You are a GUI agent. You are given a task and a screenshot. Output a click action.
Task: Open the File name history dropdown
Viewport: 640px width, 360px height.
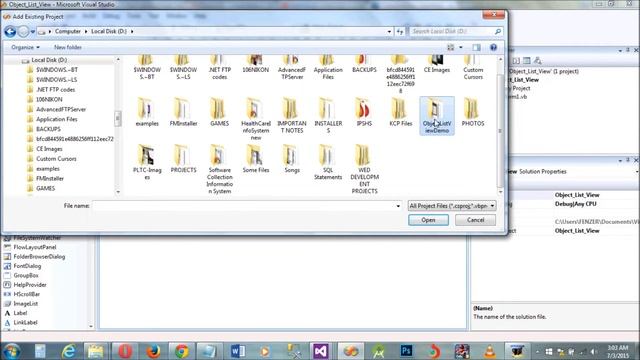point(398,206)
